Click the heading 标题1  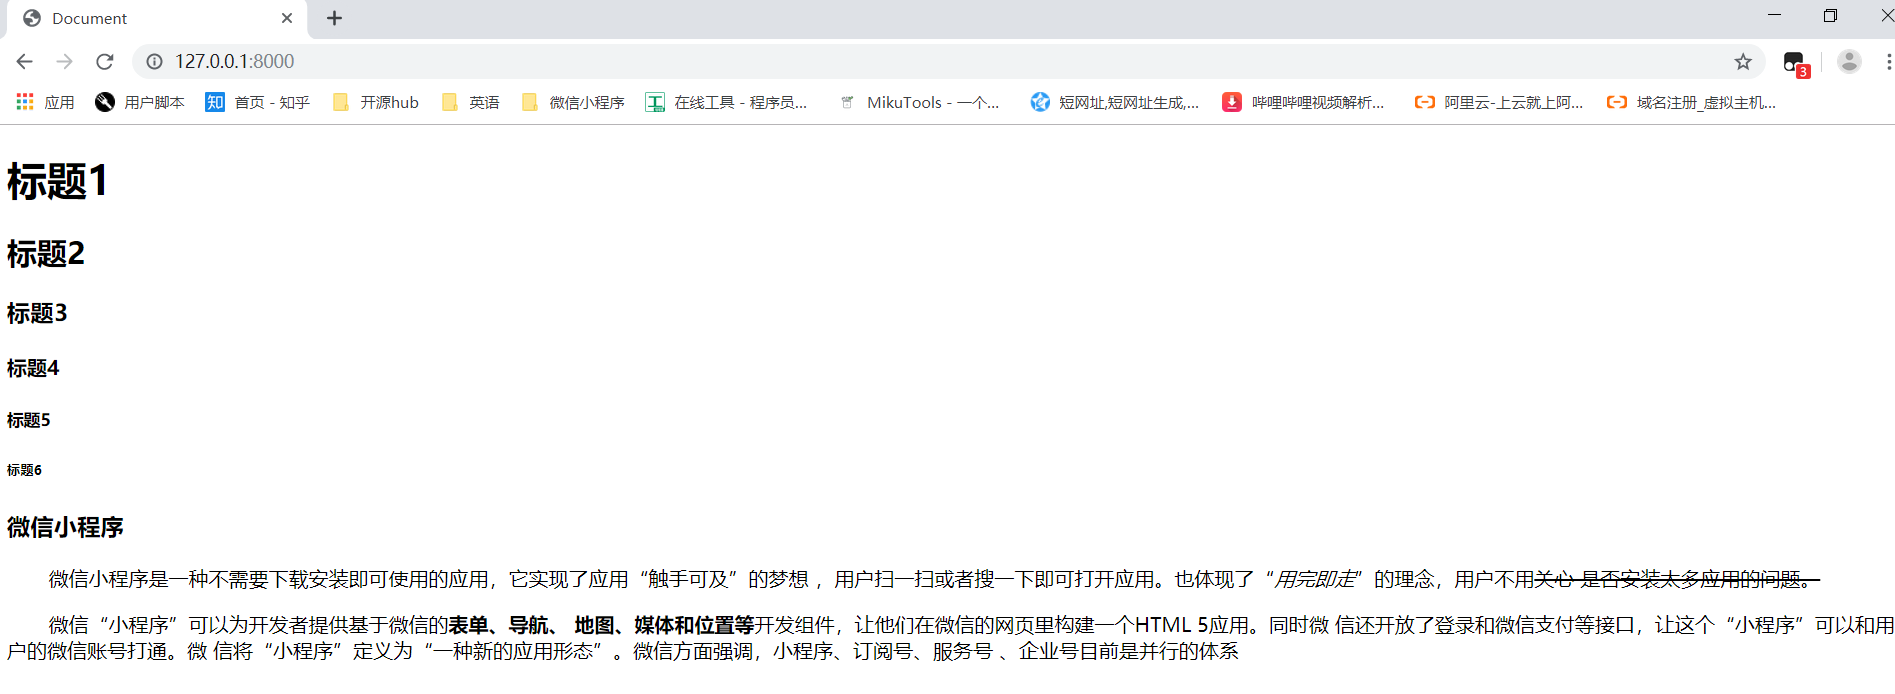click(57, 182)
